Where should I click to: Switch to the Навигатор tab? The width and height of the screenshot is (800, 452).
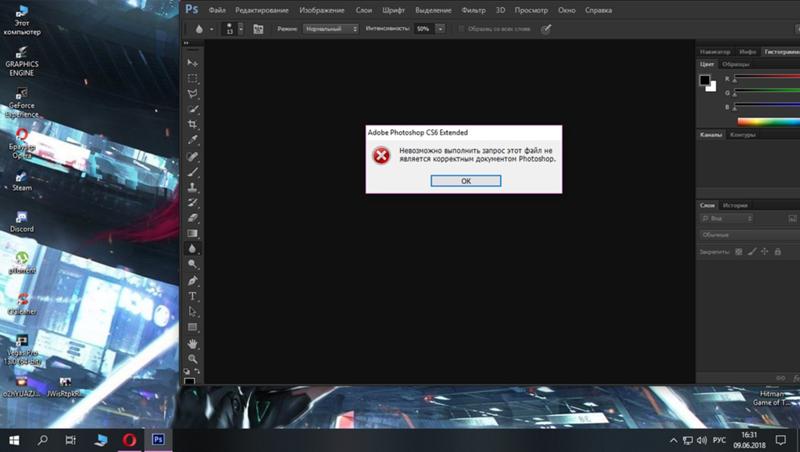(x=715, y=52)
